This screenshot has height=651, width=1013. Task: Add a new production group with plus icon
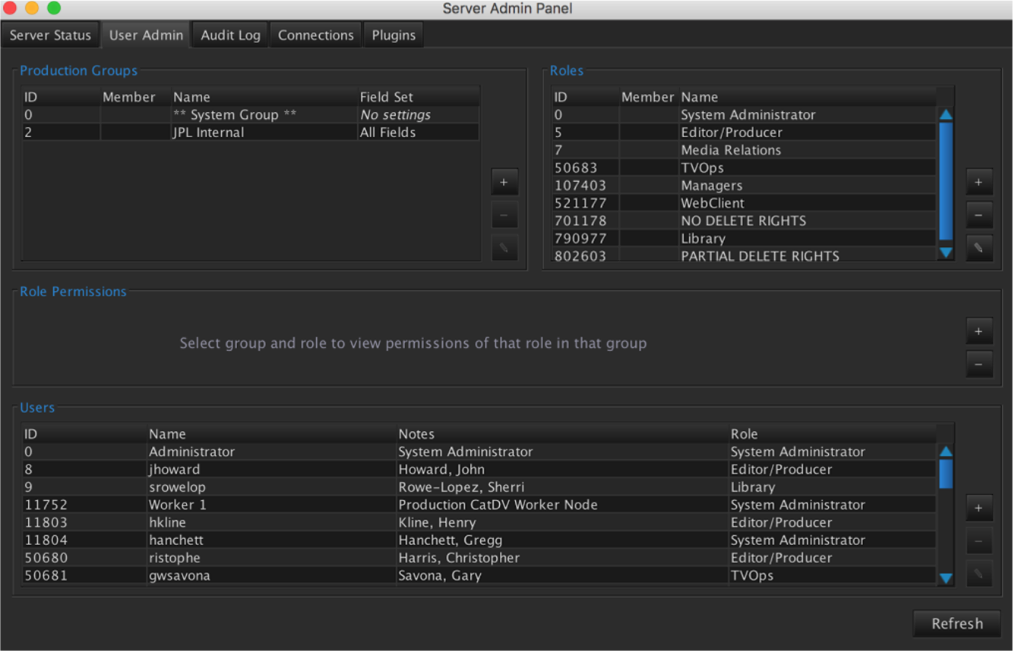(x=504, y=183)
